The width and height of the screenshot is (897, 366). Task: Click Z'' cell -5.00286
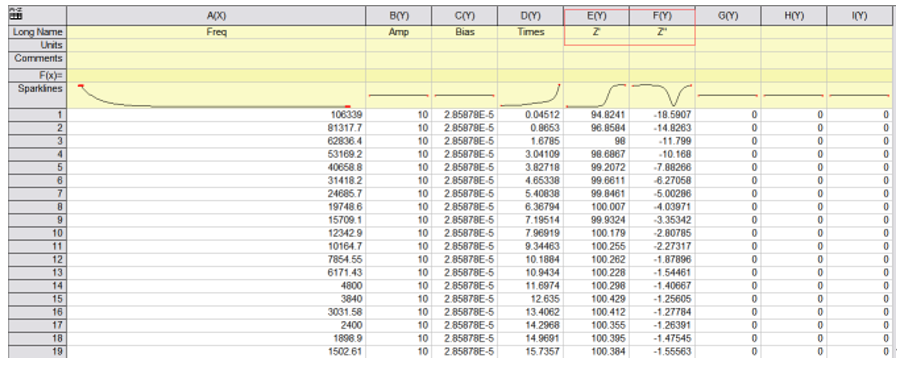pyautogui.click(x=662, y=193)
